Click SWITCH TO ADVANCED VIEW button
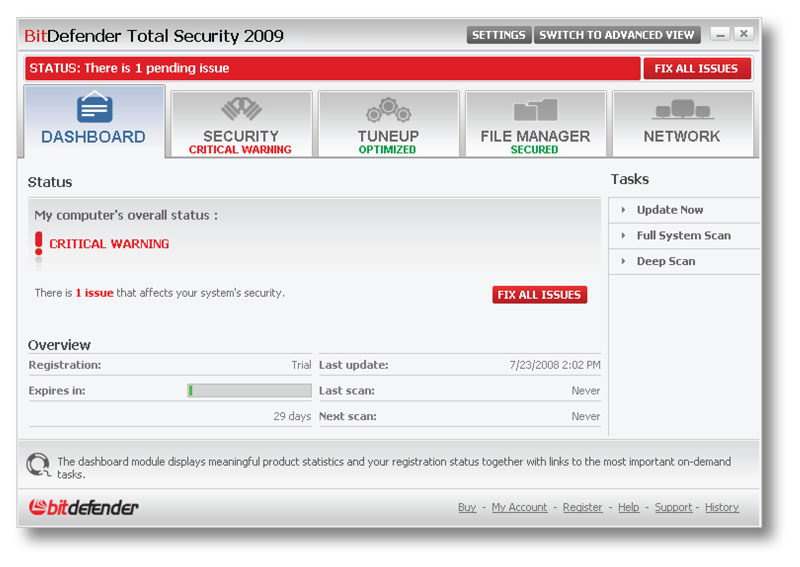The image size is (800, 567). (617, 35)
